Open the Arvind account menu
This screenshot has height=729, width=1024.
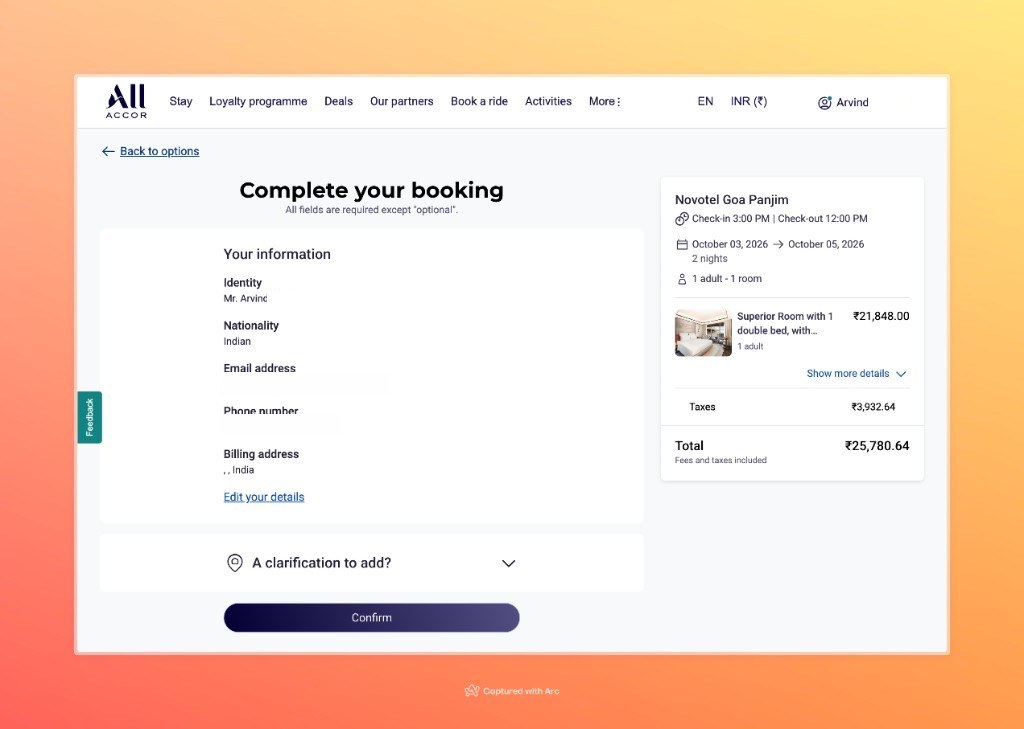[x=843, y=103]
